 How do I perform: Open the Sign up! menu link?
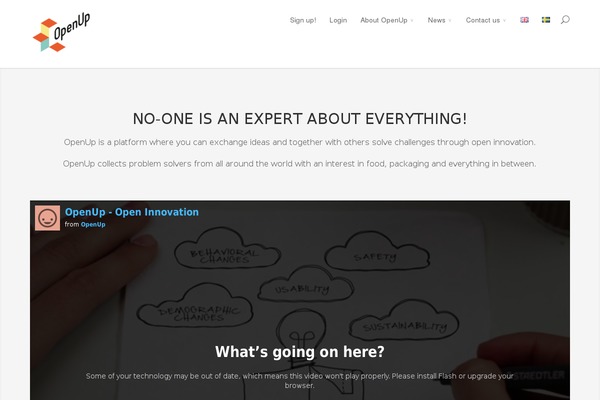tap(303, 20)
